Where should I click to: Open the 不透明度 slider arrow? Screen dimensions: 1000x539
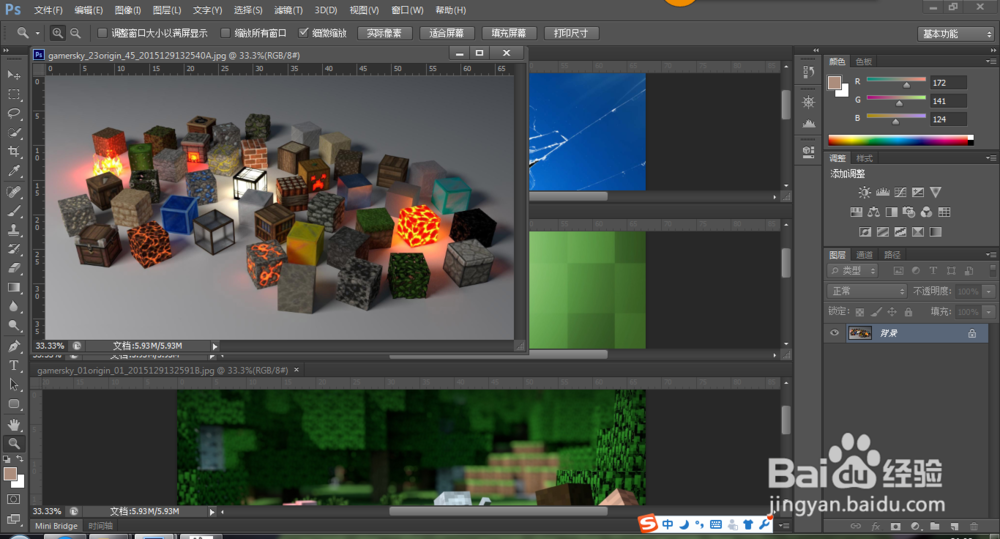[x=989, y=292]
